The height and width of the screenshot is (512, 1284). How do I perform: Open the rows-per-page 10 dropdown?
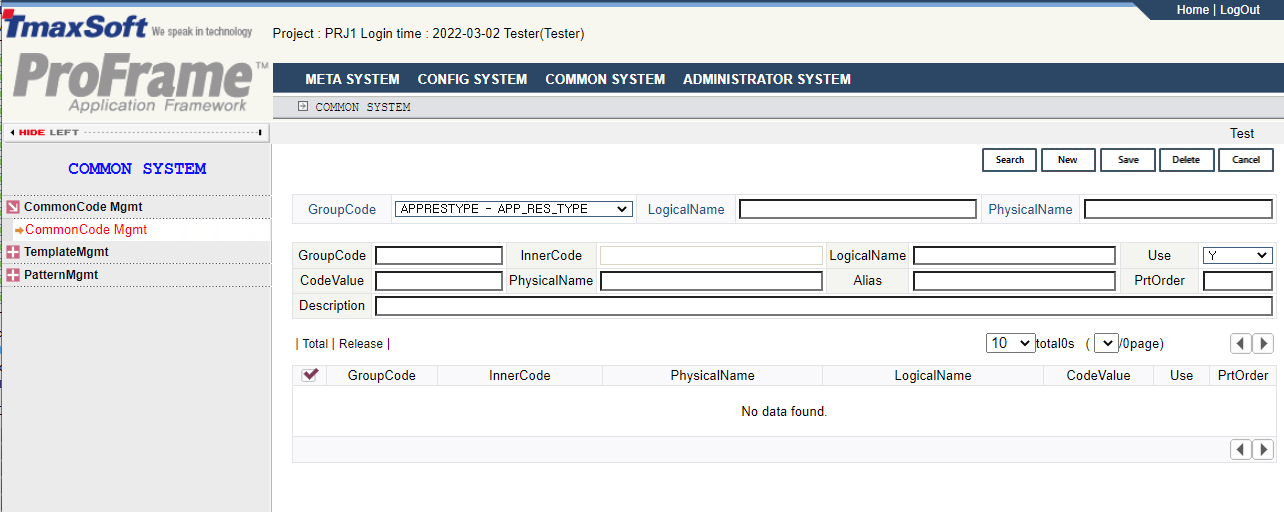click(x=1010, y=343)
